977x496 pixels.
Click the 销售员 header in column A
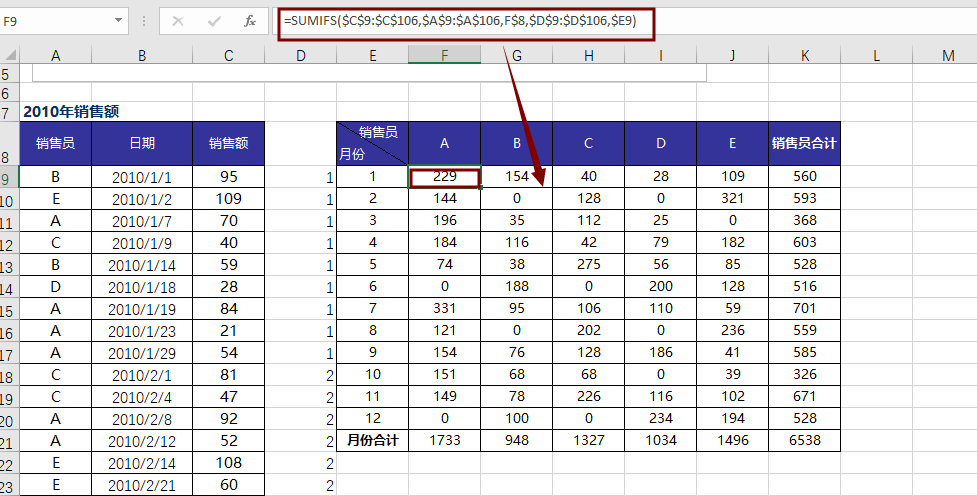55,143
